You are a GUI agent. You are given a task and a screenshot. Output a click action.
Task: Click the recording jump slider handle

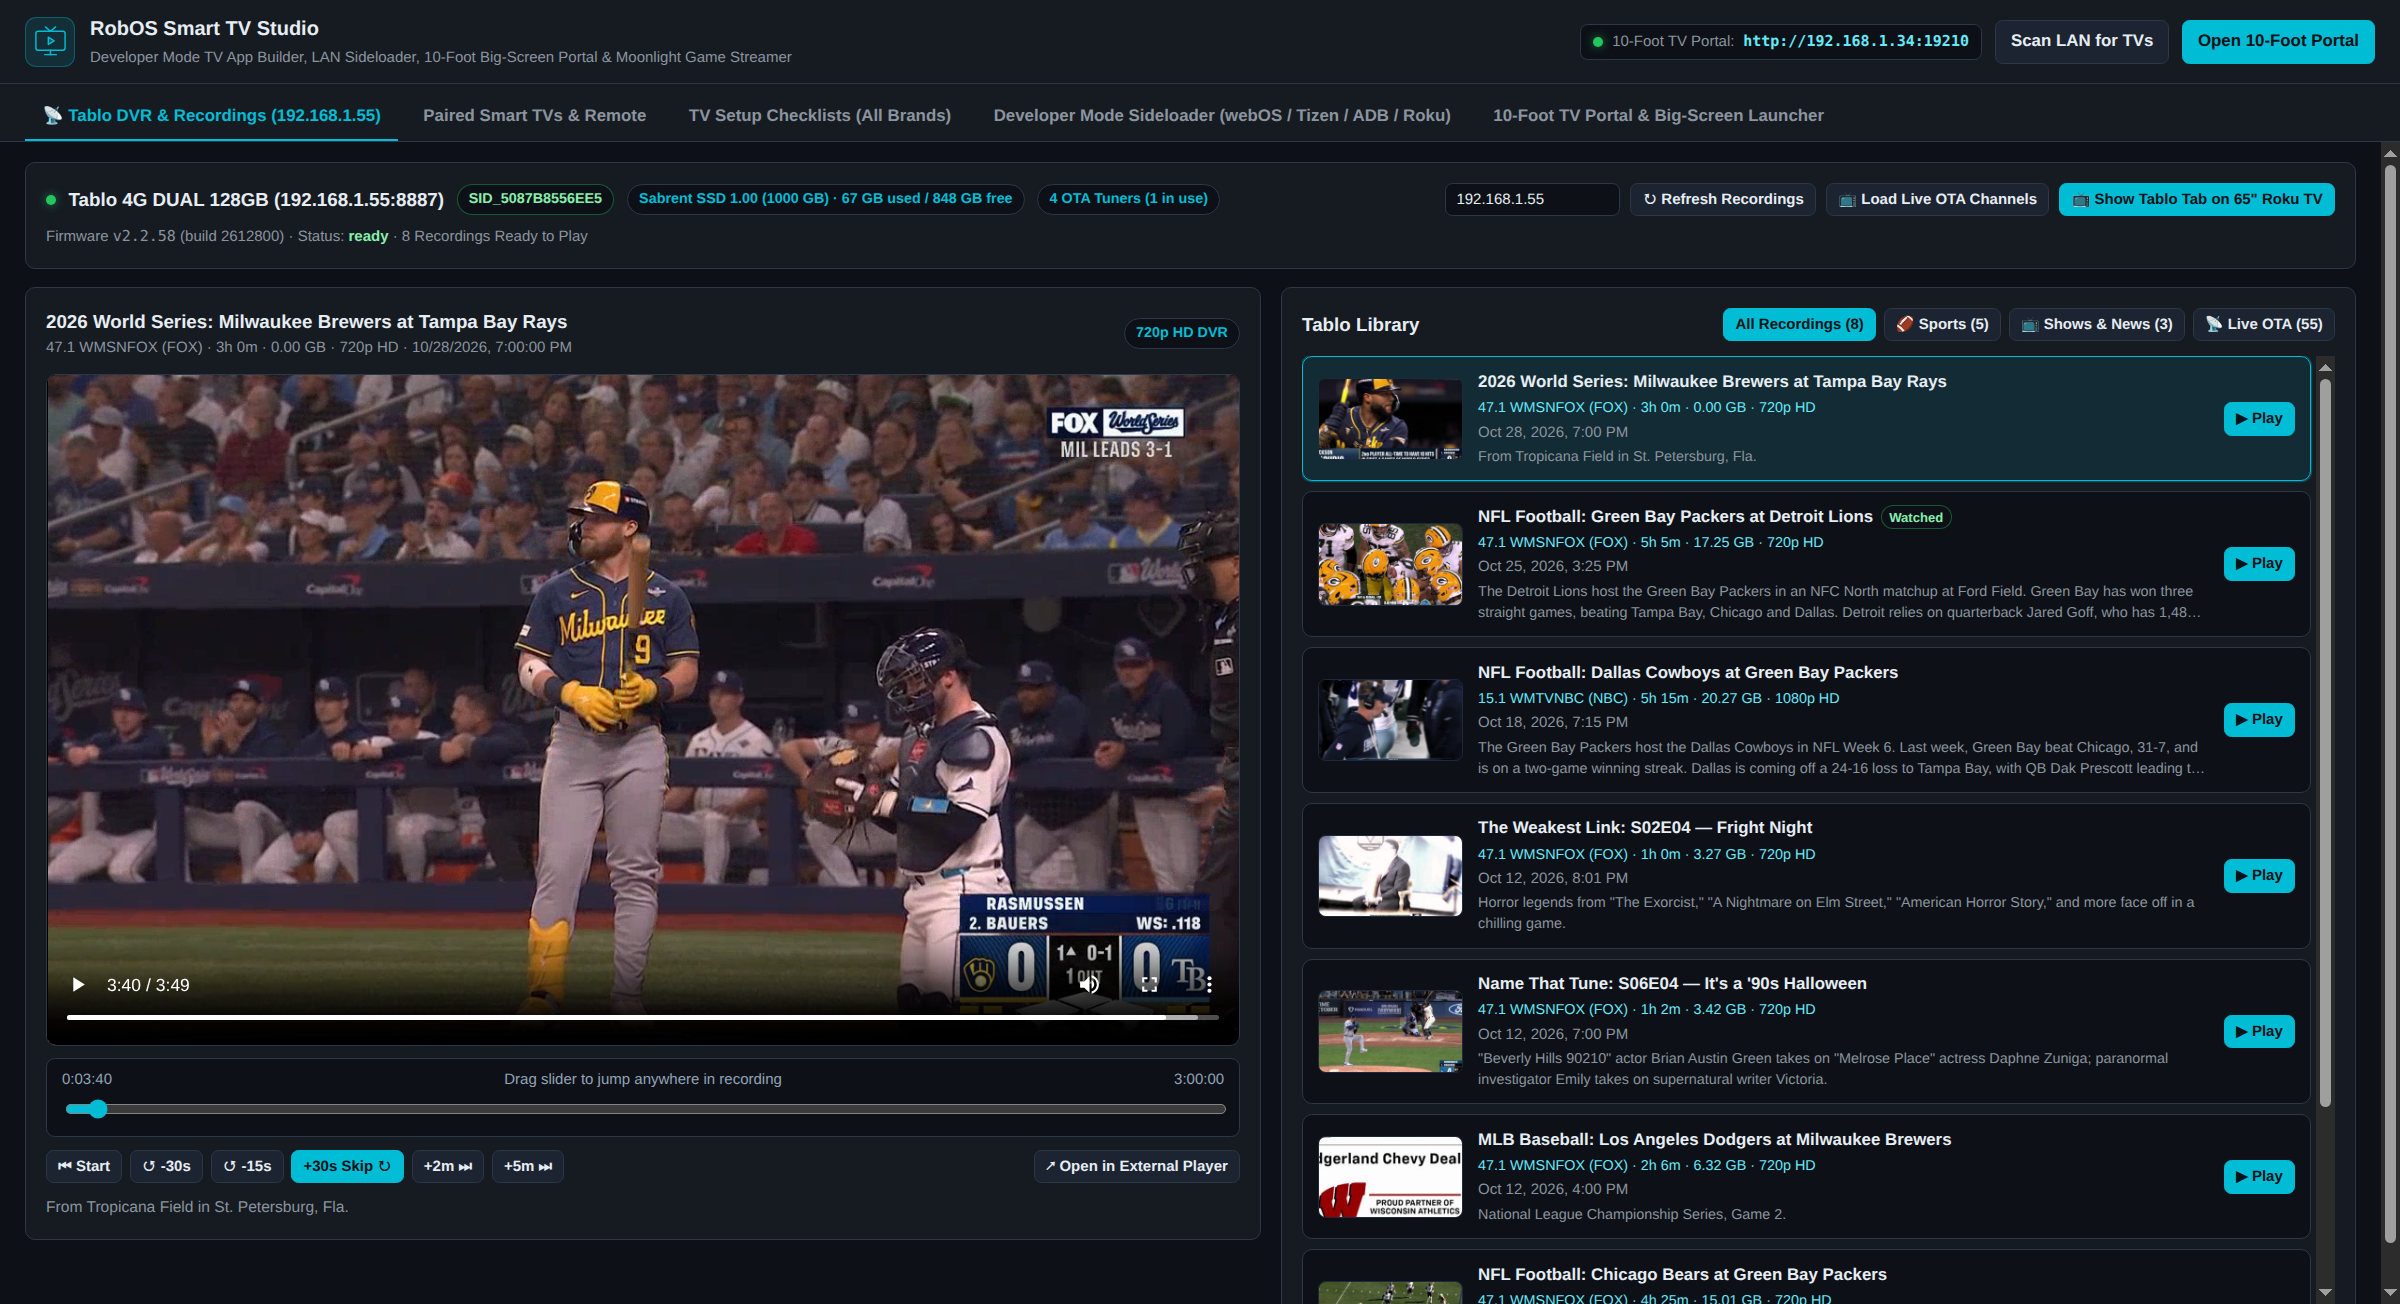tap(97, 1108)
